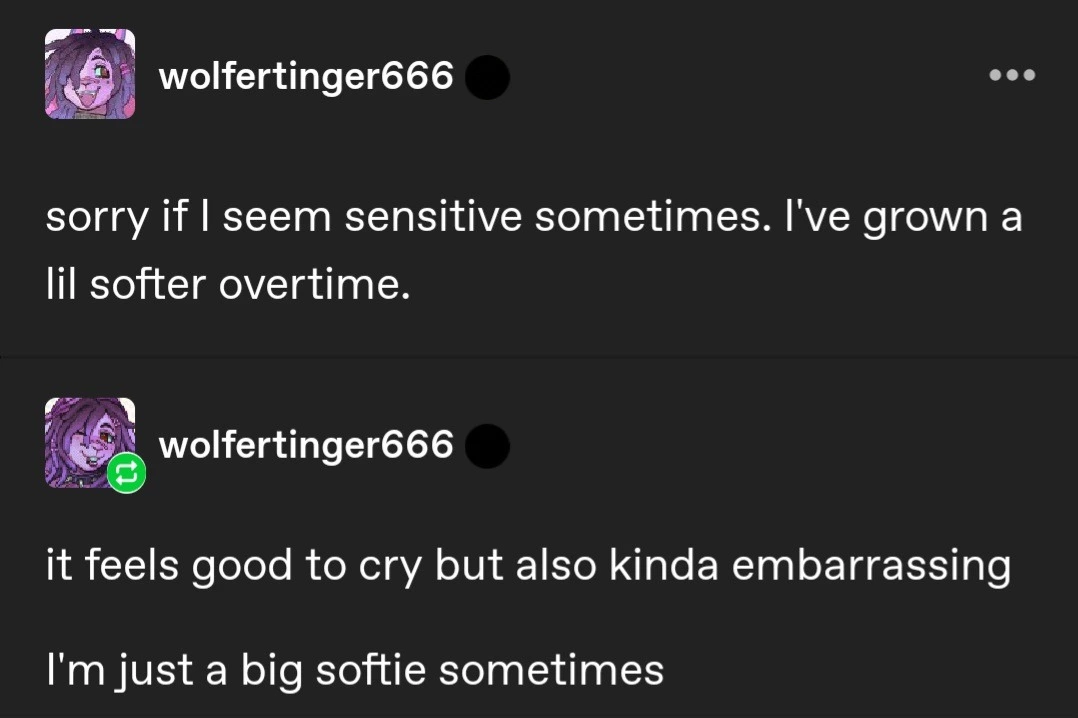
Task: Open the three-dot post options menu
Action: pos(1012,75)
